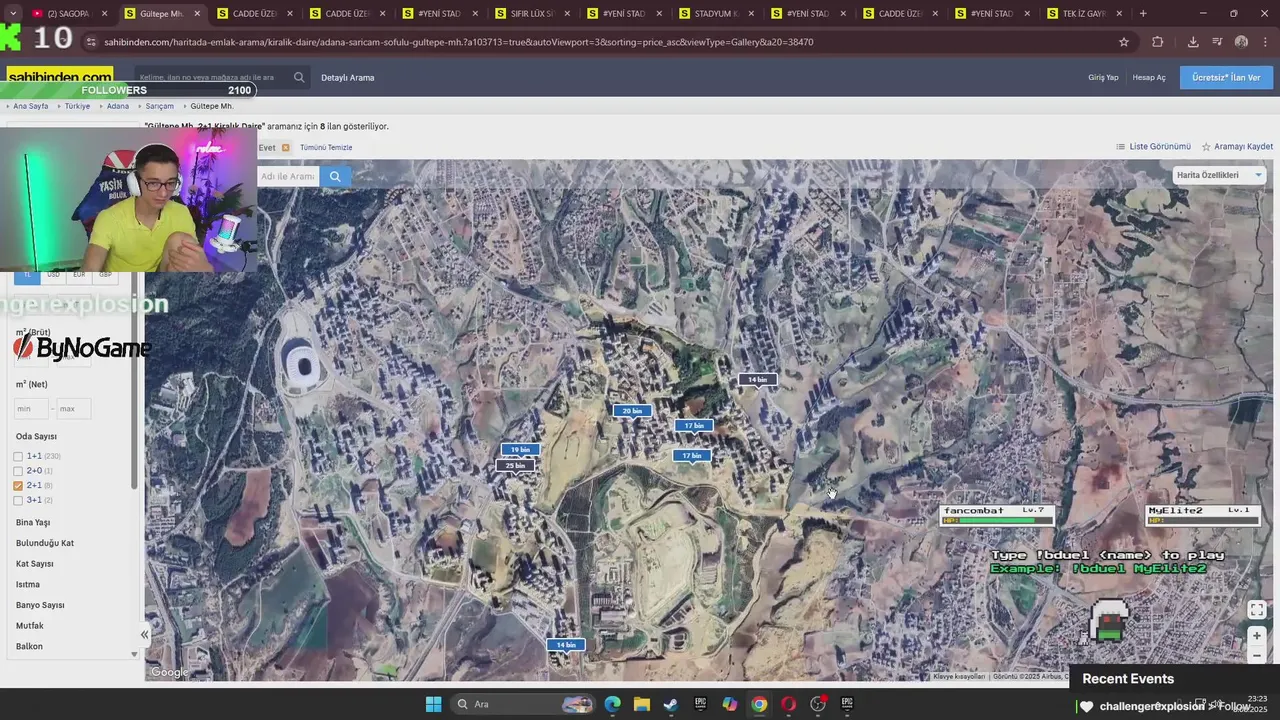Go to Sarıçam breadcrumb

click(x=160, y=106)
